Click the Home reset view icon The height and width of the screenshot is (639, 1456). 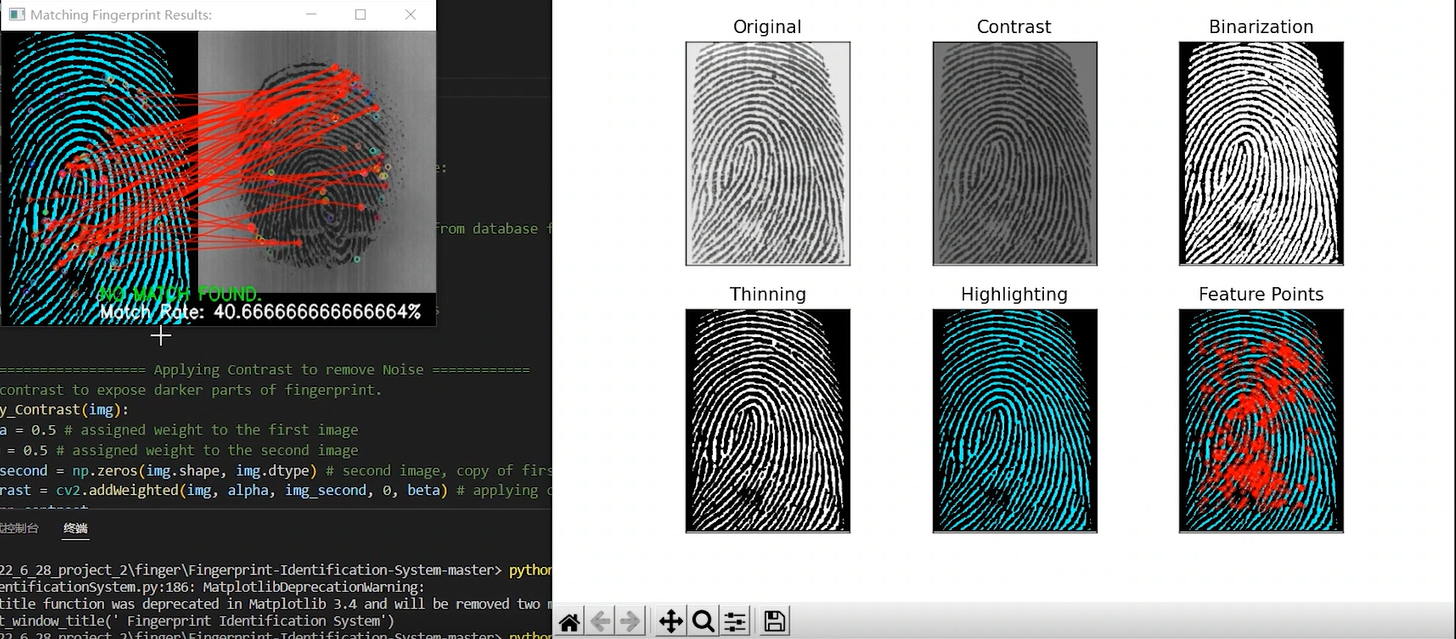[x=570, y=622]
